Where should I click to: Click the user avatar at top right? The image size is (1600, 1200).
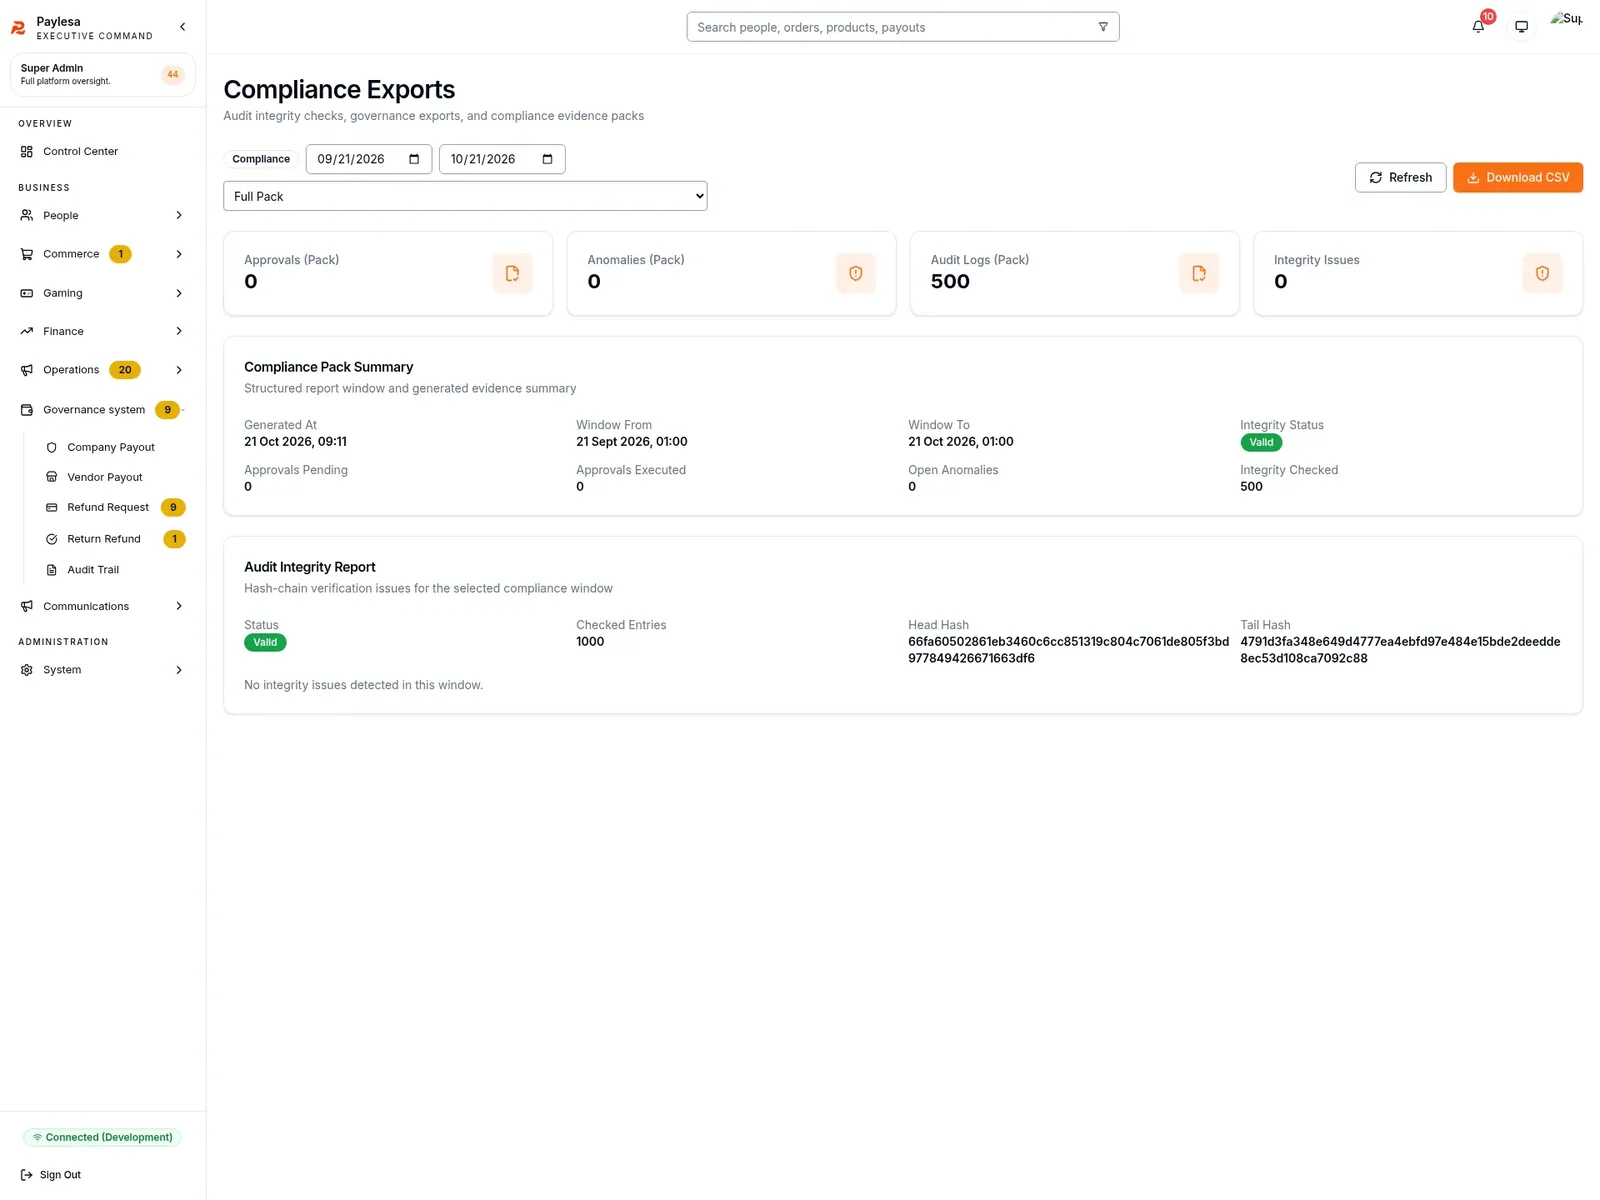[1566, 19]
